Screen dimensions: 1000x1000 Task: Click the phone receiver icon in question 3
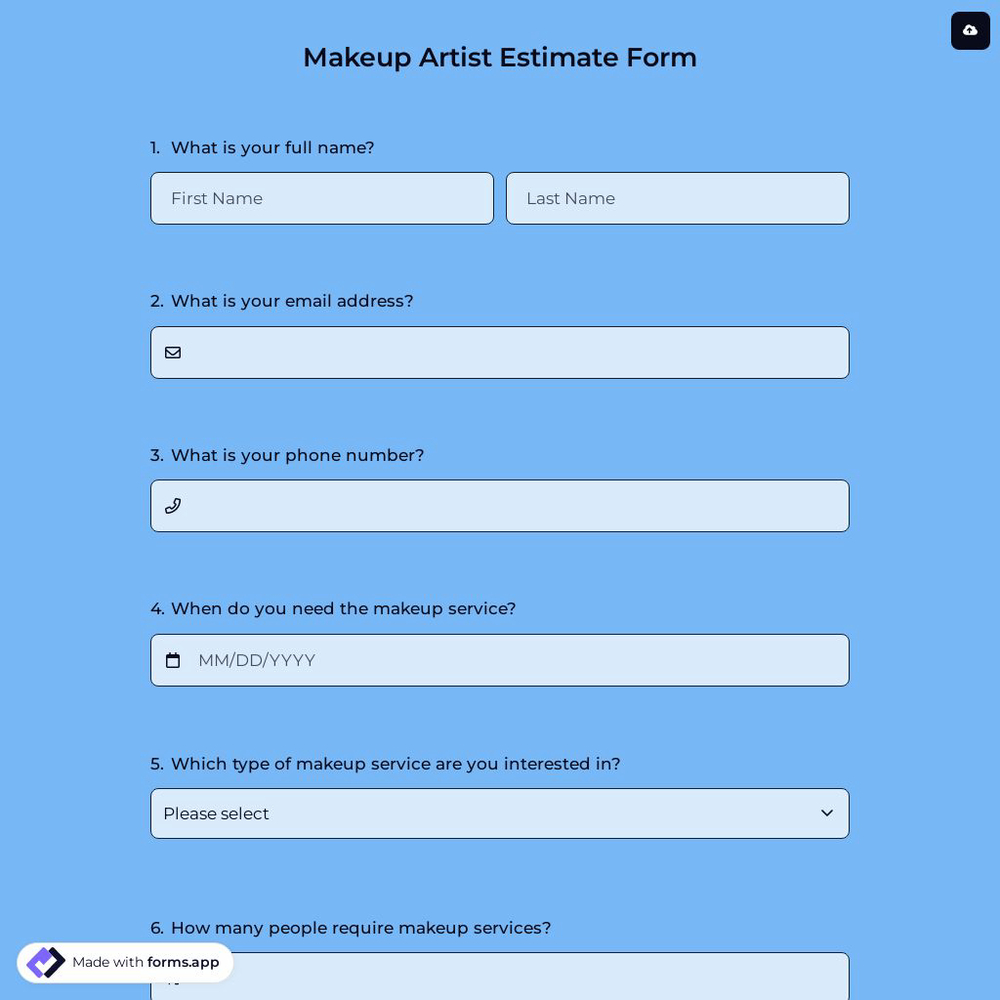coord(173,505)
